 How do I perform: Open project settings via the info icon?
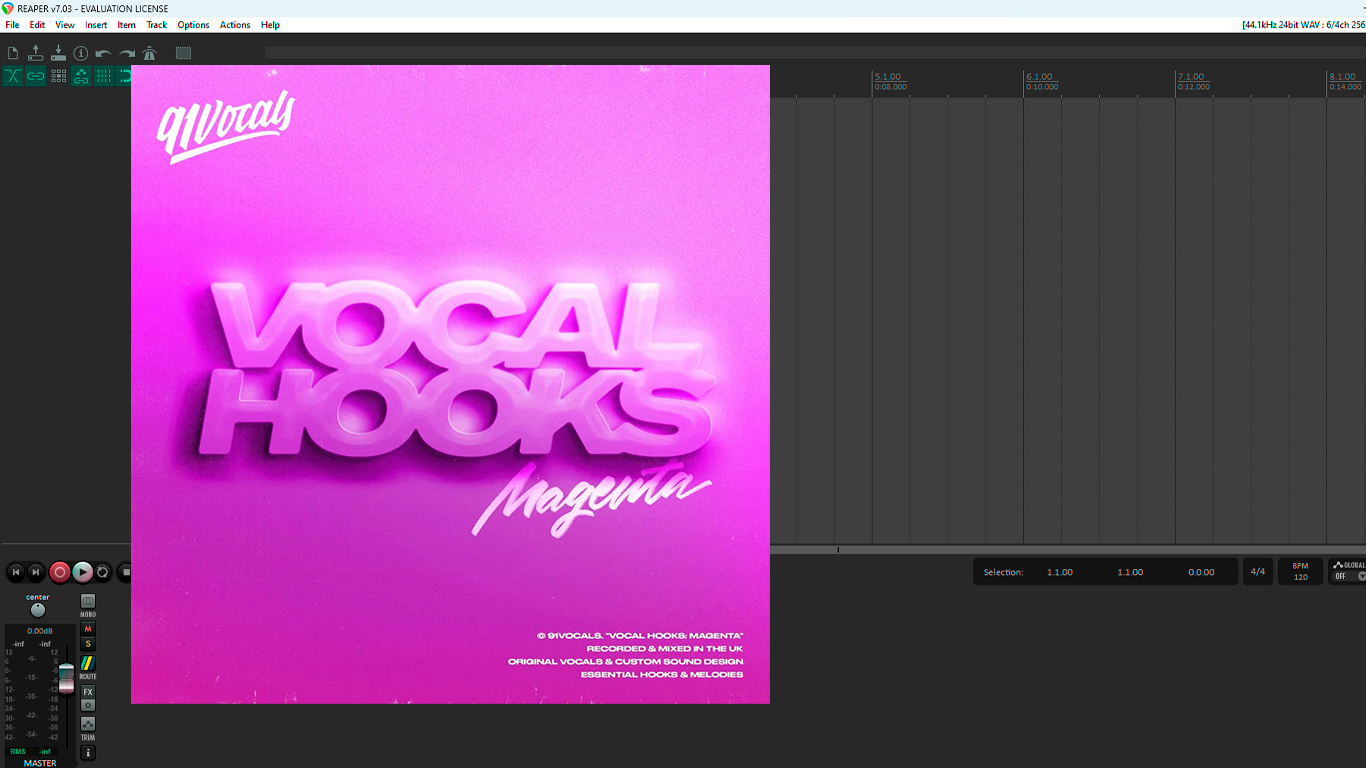pos(81,53)
